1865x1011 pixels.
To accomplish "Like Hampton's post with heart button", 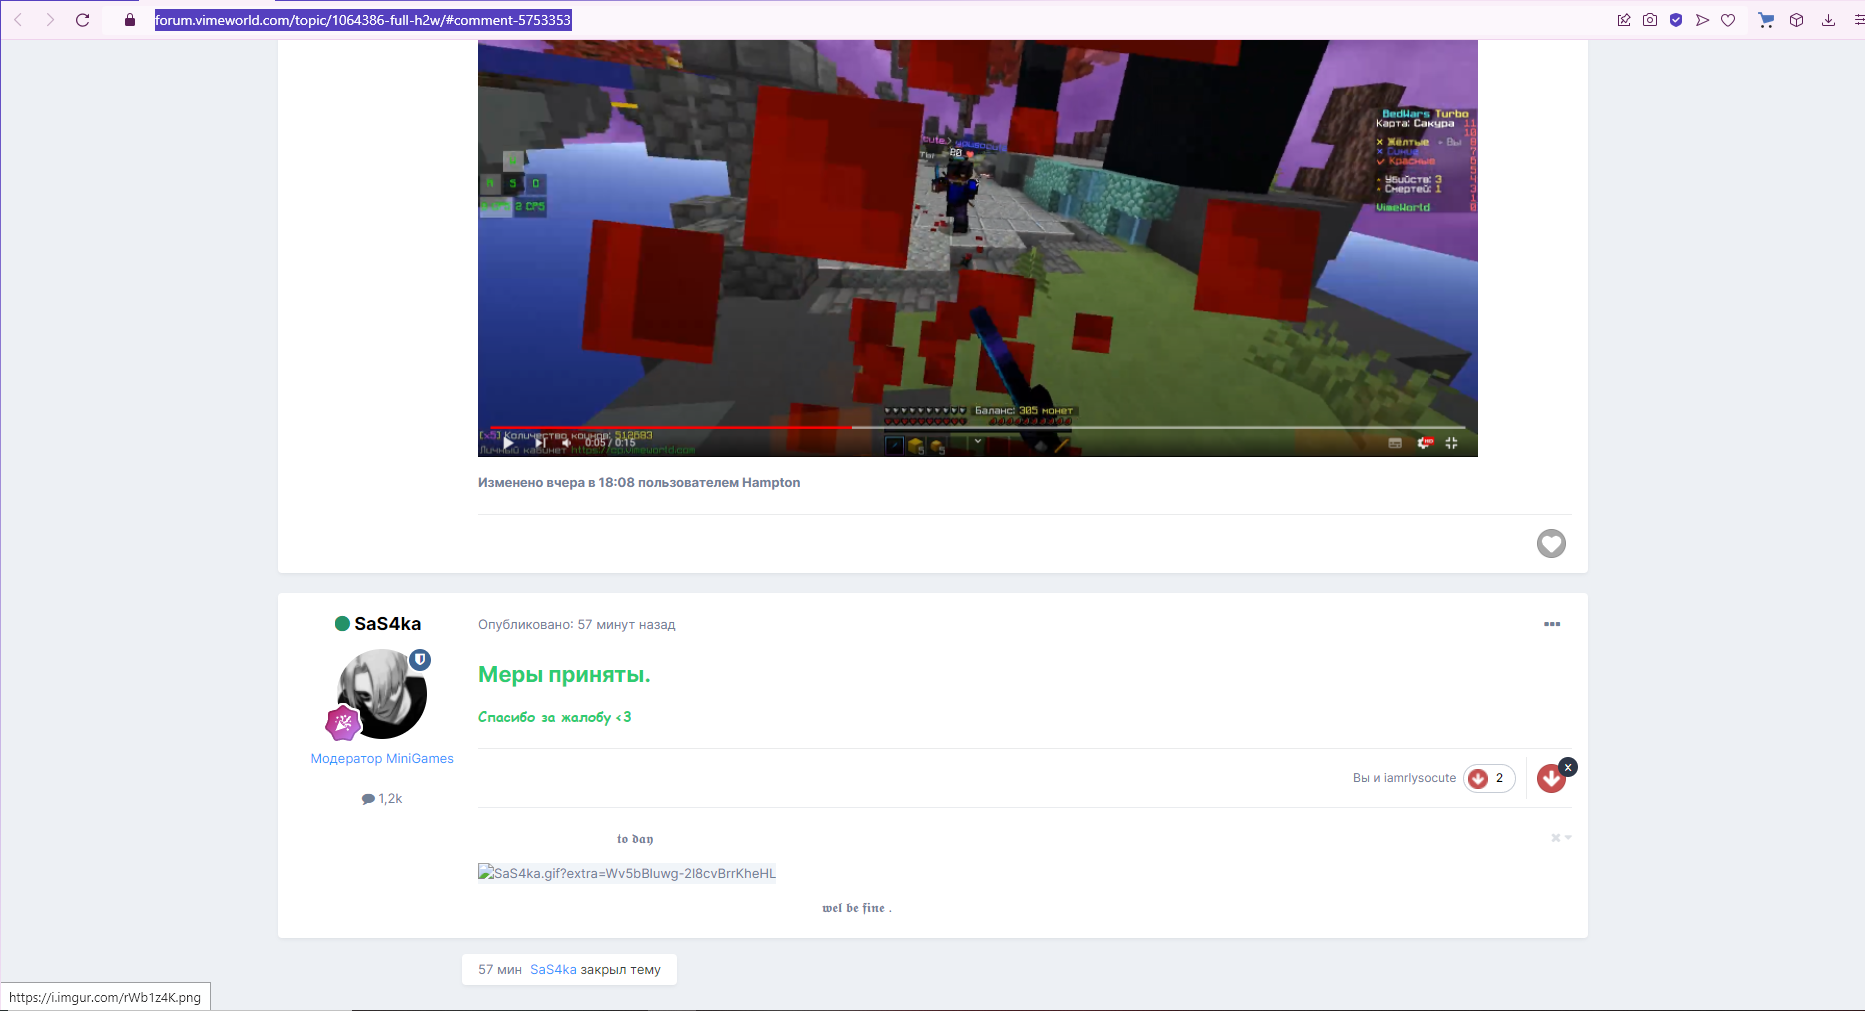I will coord(1551,543).
